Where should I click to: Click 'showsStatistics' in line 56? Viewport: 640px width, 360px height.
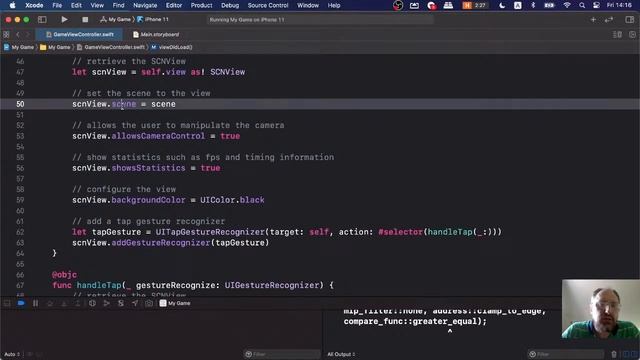[x=149, y=168]
